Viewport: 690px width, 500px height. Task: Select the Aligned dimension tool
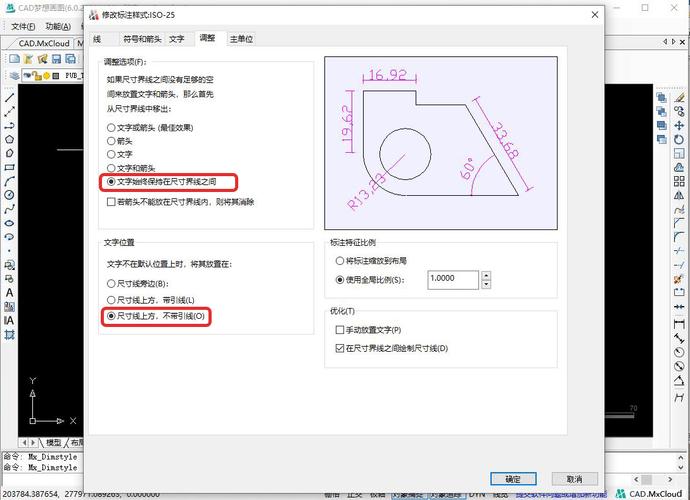pos(679,338)
